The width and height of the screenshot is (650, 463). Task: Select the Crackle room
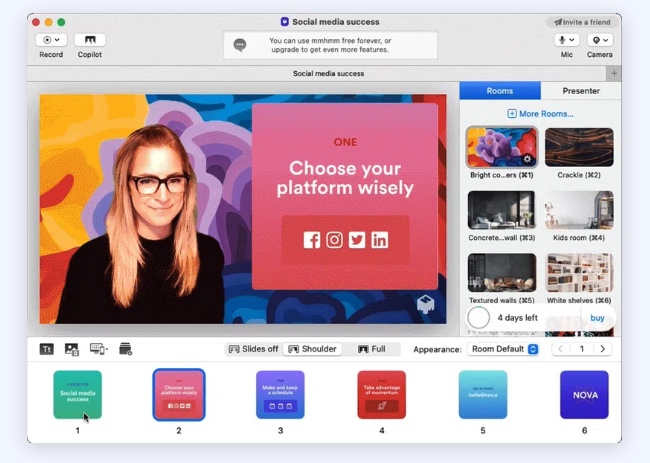[x=579, y=148]
